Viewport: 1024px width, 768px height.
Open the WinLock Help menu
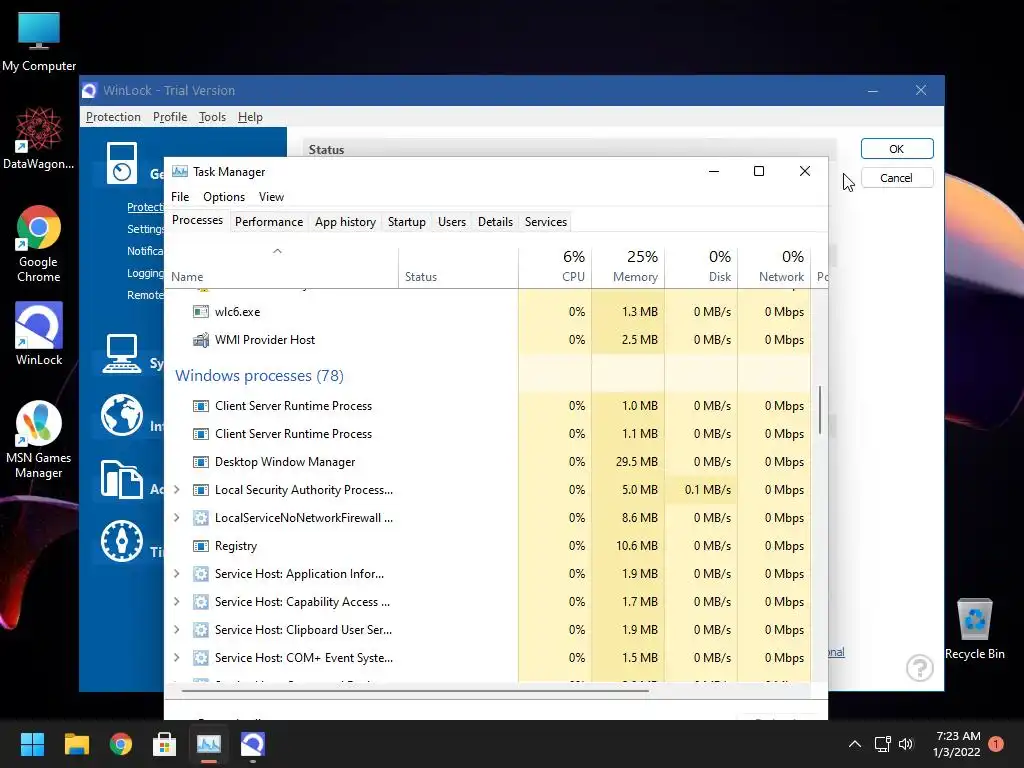pos(250,117)
